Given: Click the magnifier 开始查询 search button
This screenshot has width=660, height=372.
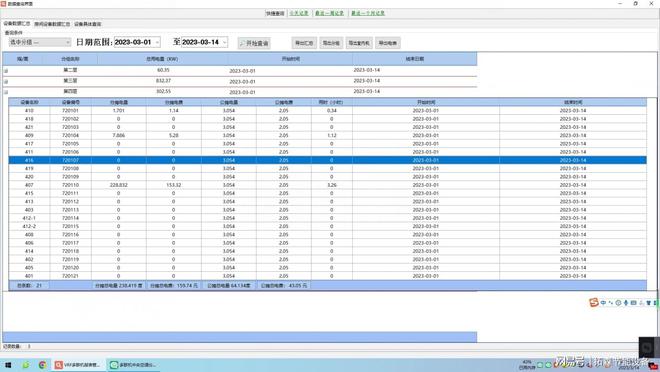Looking at the screenshot, I should click(x=254, y=43).
